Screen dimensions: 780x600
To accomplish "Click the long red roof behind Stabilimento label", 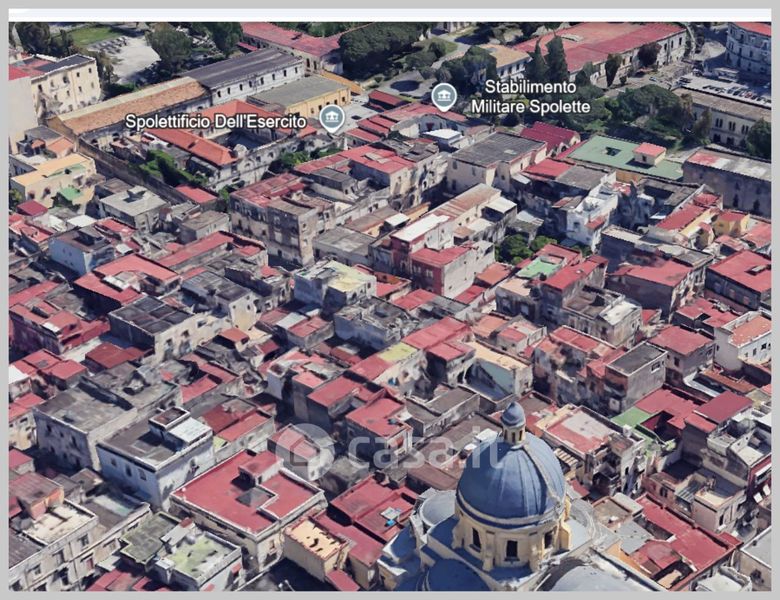I will click(x=600, y=42).
